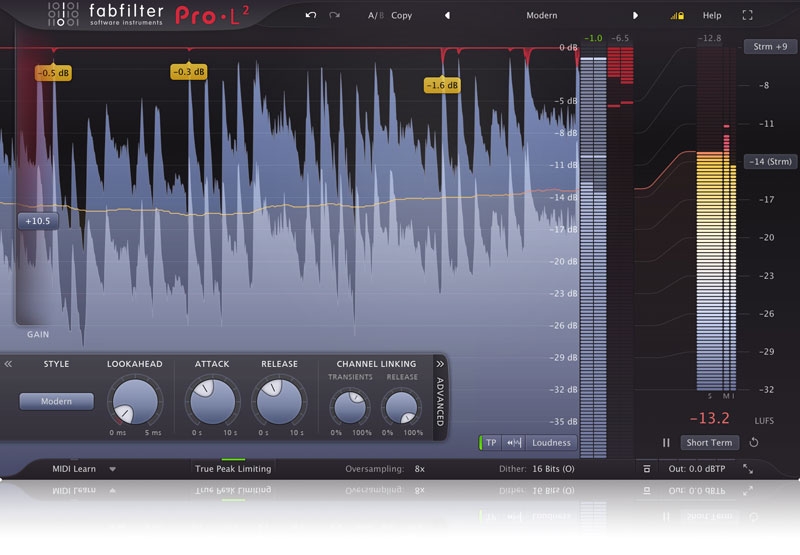800x555 pixels.
Task: Open the Help menu
Action: pyautogui.click(x=712, y=16)
